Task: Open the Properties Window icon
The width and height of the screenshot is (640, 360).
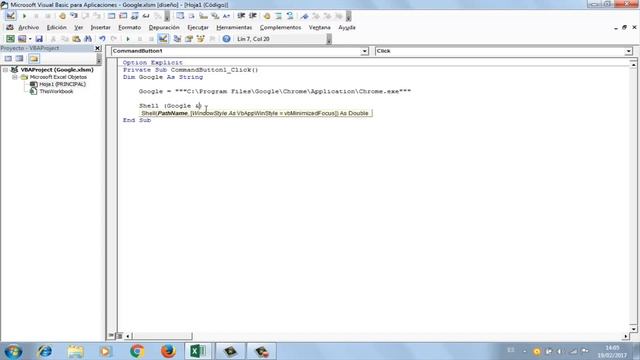Action: coord(189,39)
